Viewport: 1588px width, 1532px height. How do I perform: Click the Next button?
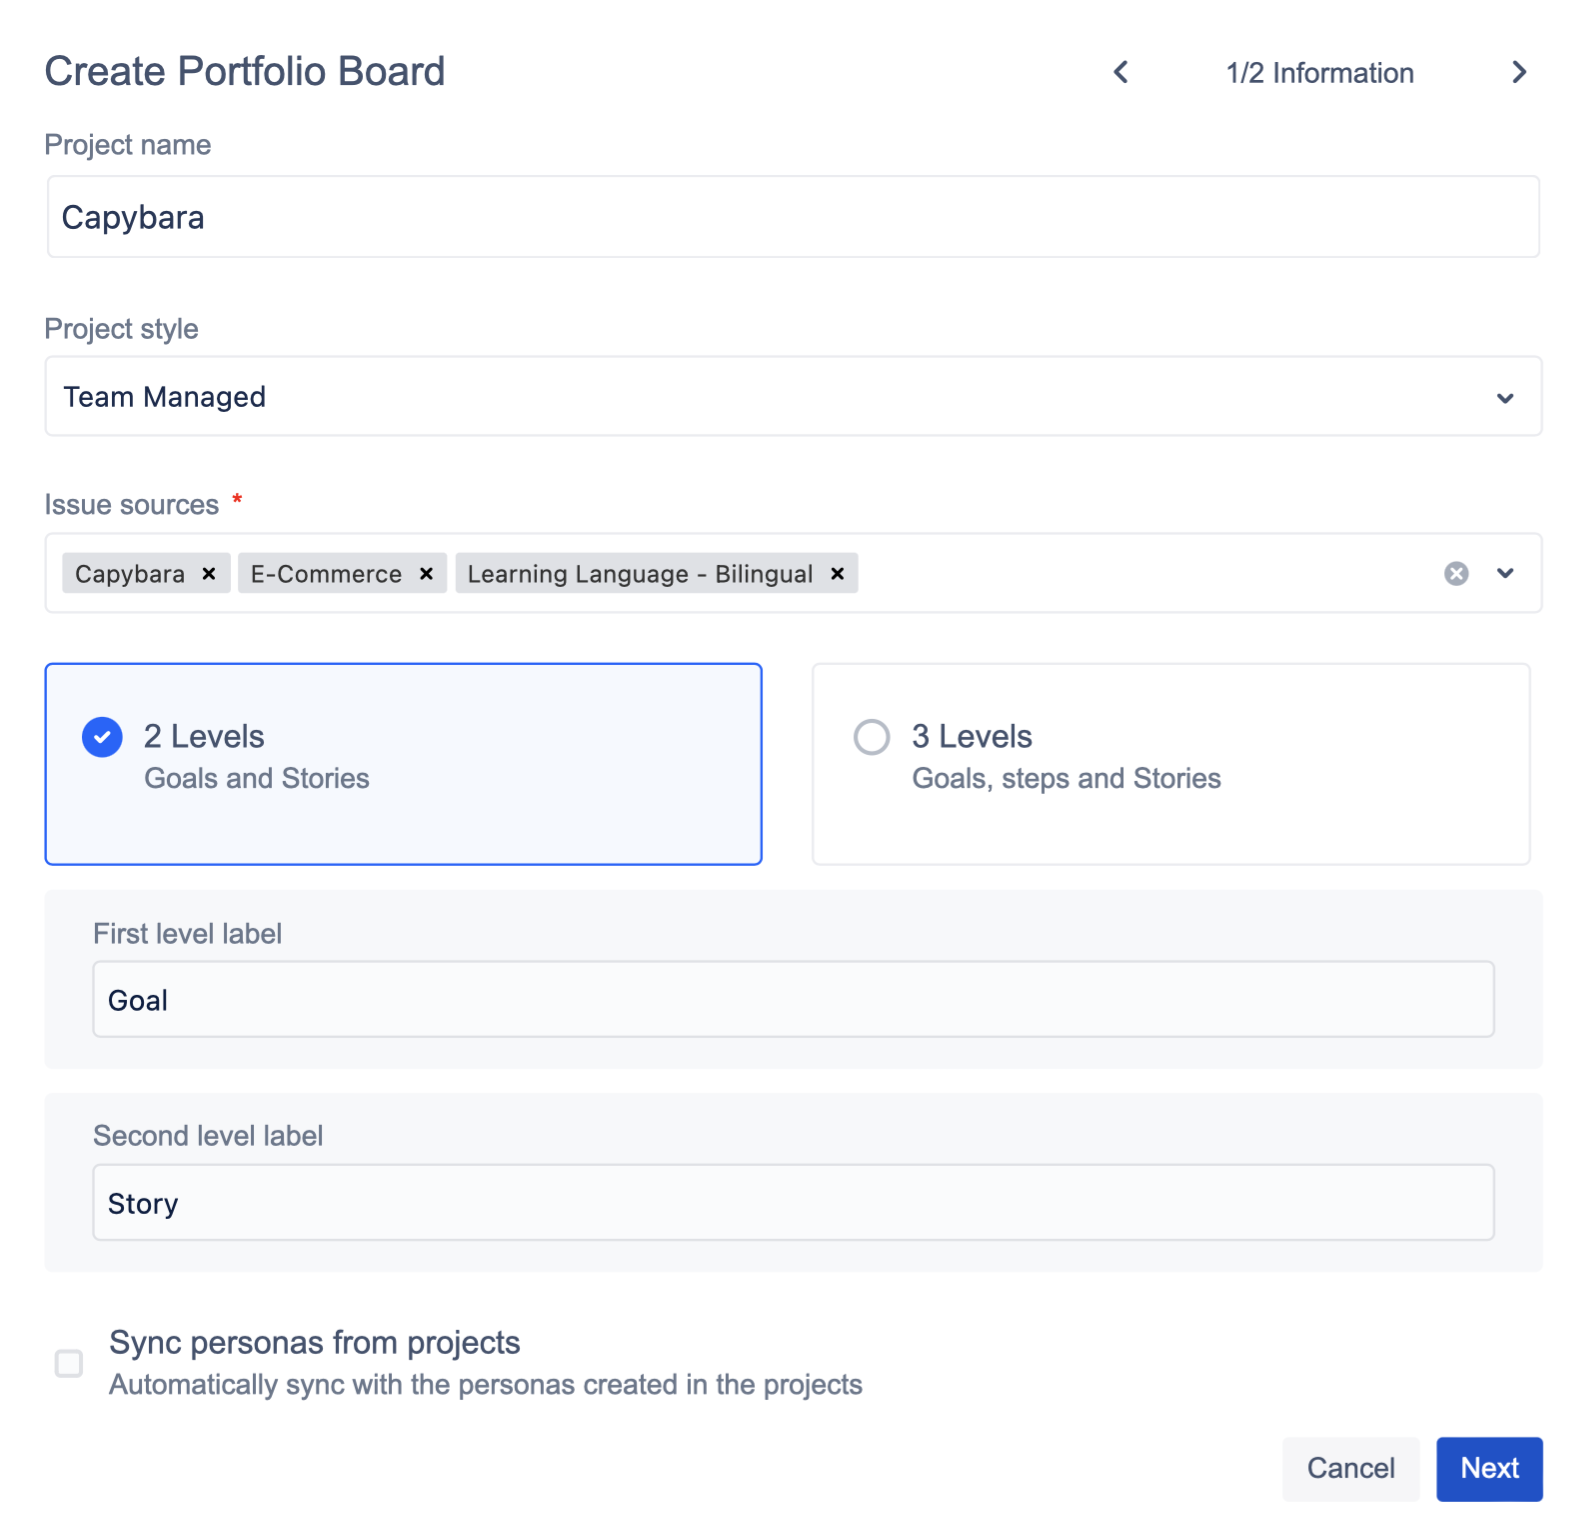pos(1489,1468)
